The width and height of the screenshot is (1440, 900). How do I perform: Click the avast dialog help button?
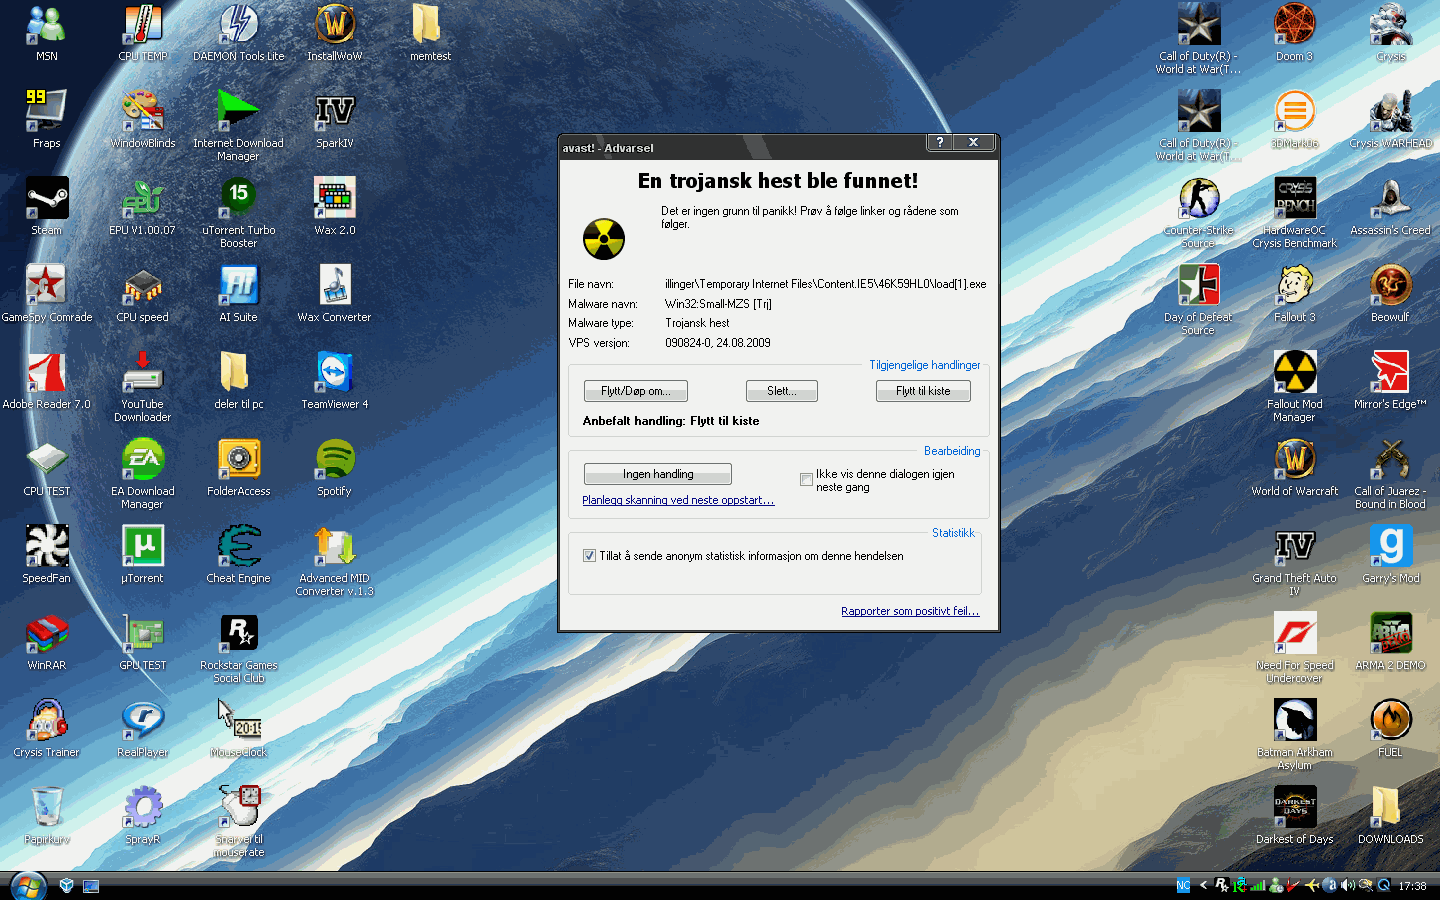[x=939, y=142]
